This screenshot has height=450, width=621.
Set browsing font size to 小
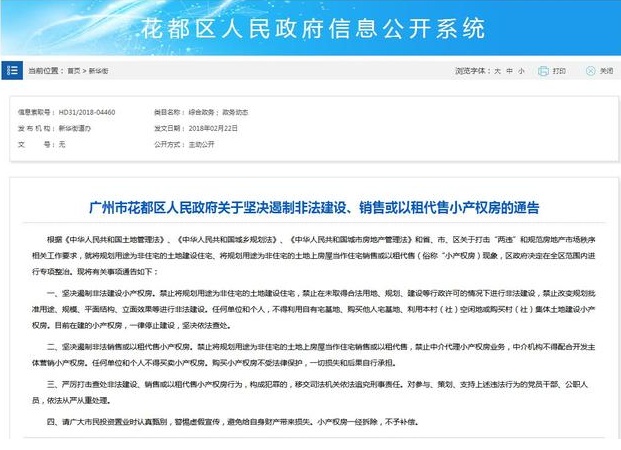tap(521, 71)
